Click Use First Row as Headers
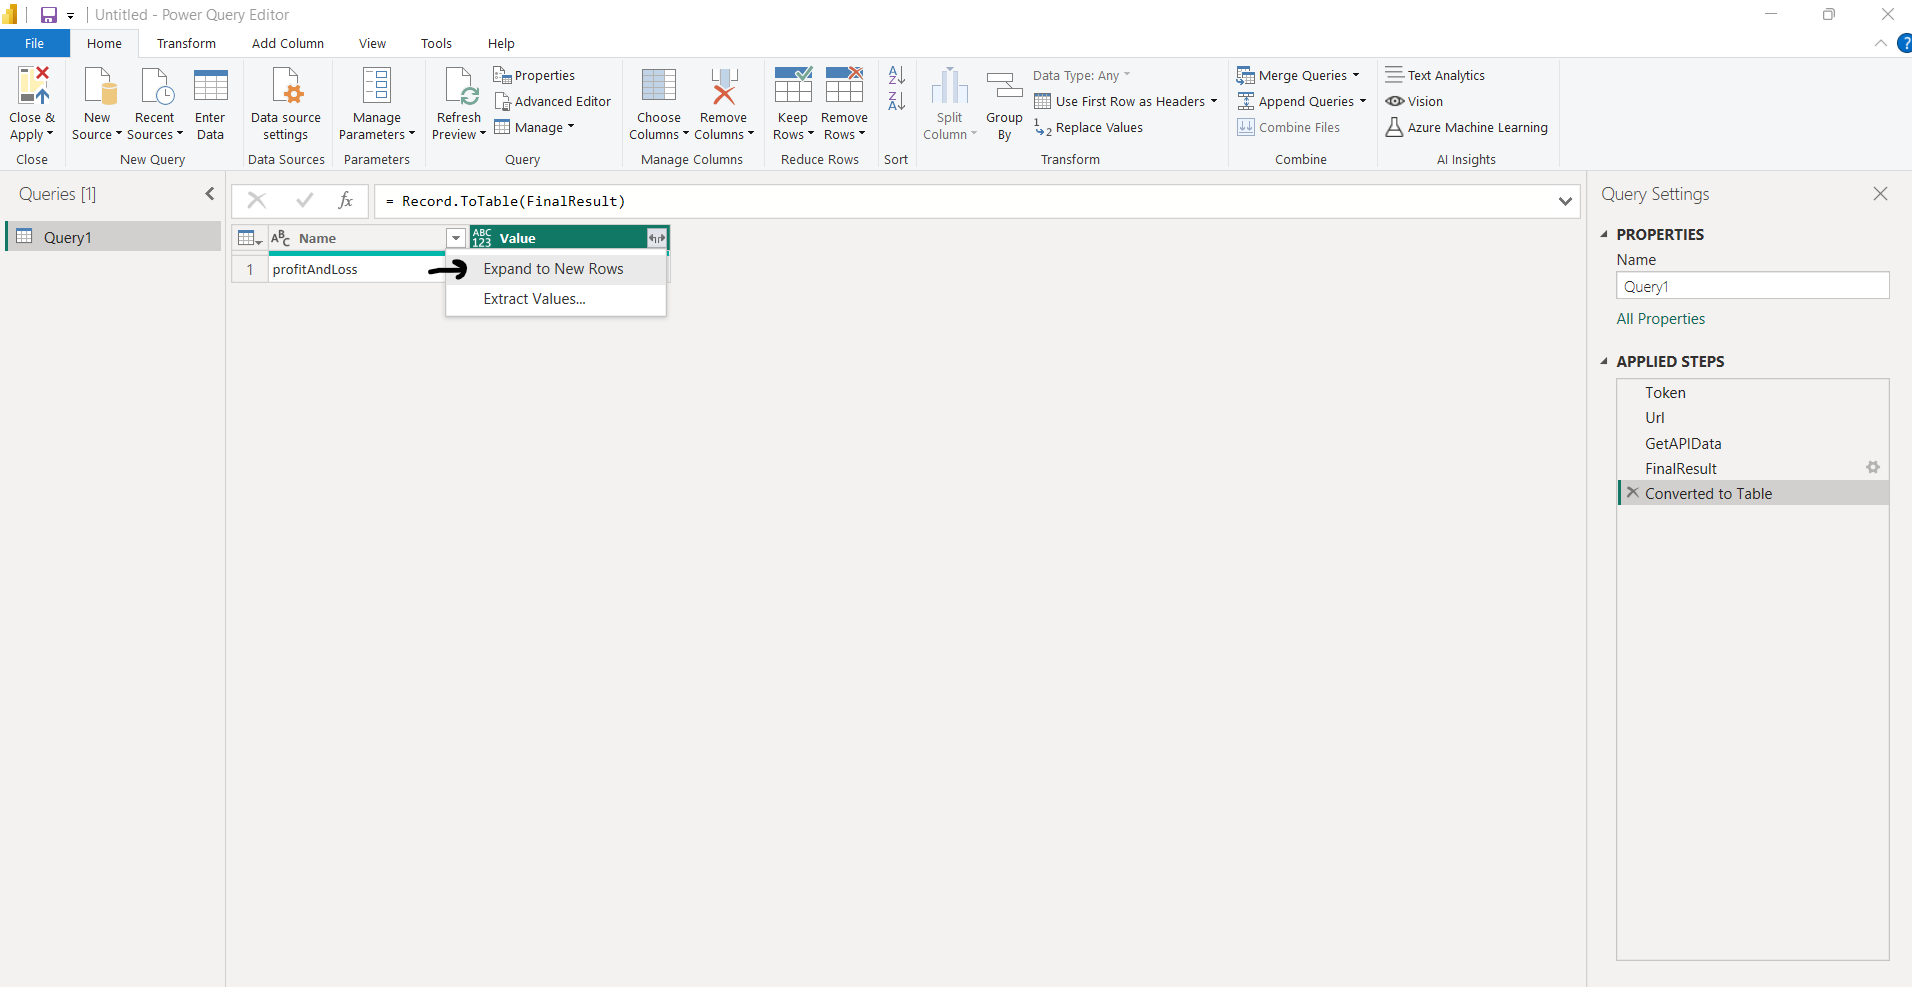Screen dimensions: 1912x987 point(1119,101)
